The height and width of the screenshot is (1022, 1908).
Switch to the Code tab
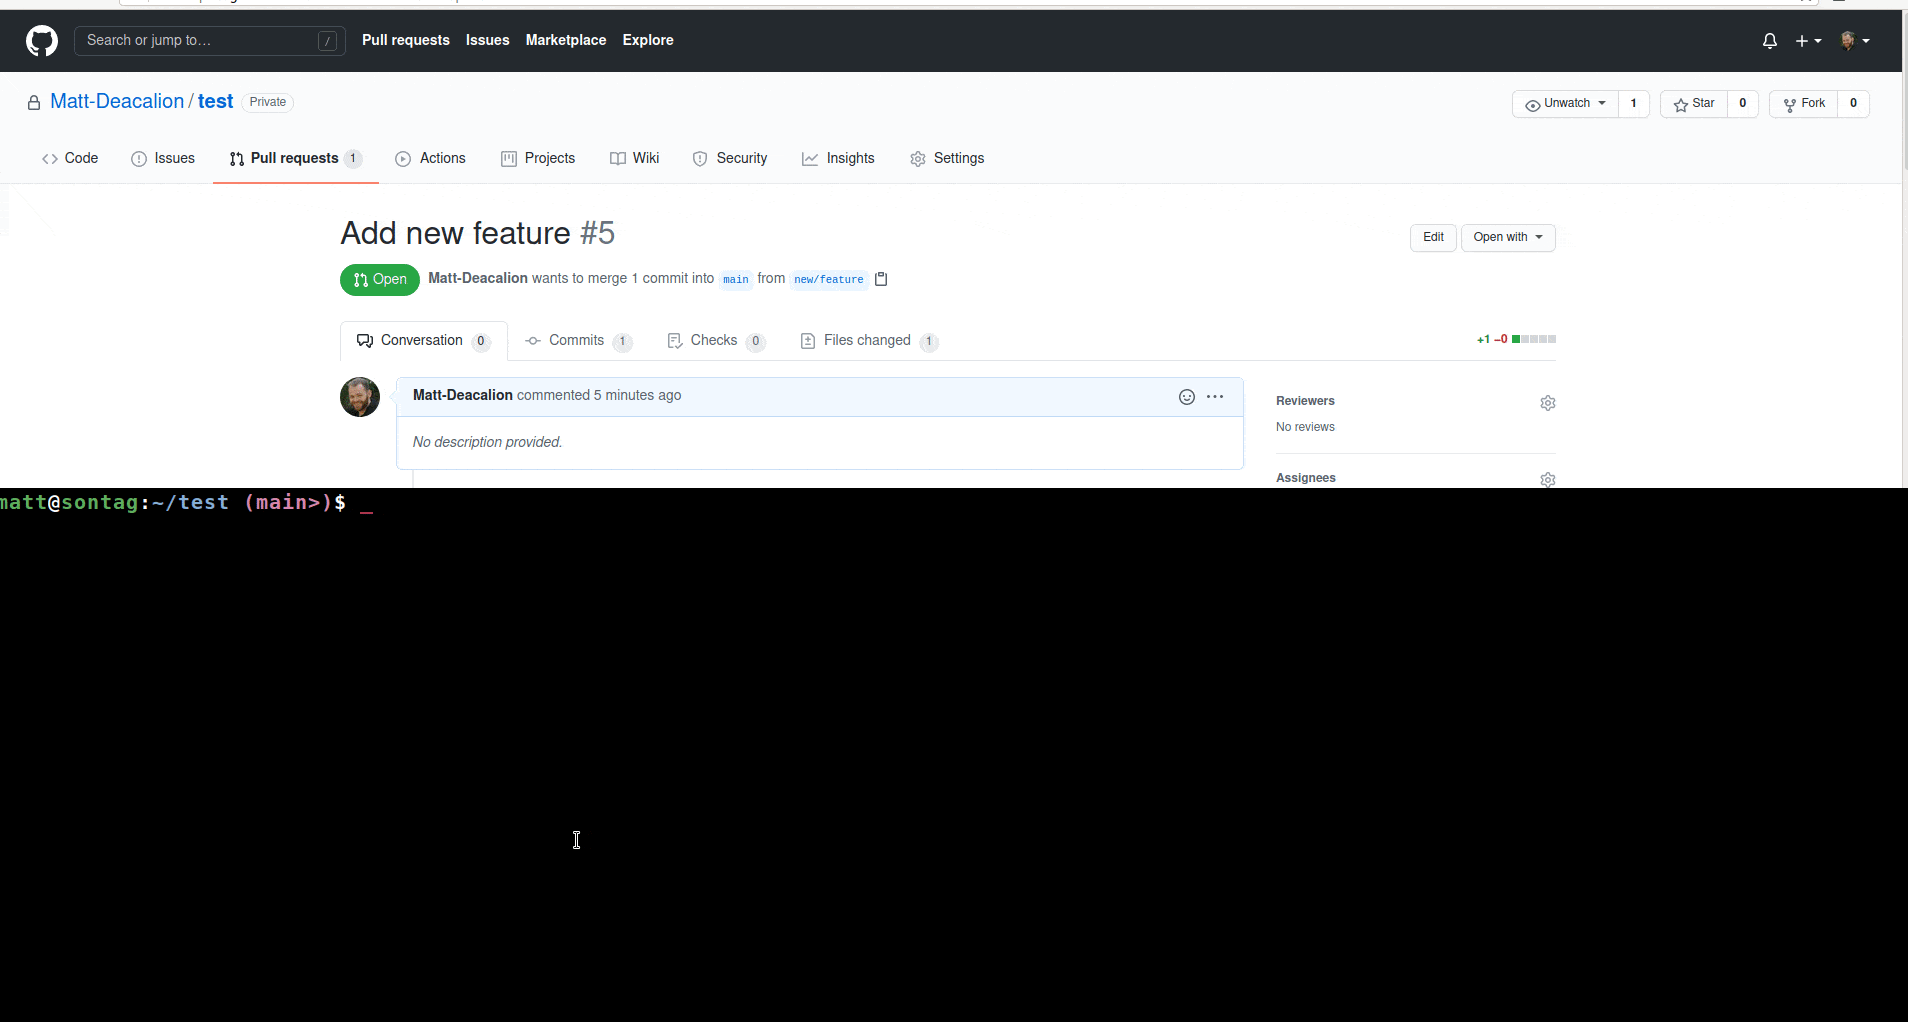(70, 158)
